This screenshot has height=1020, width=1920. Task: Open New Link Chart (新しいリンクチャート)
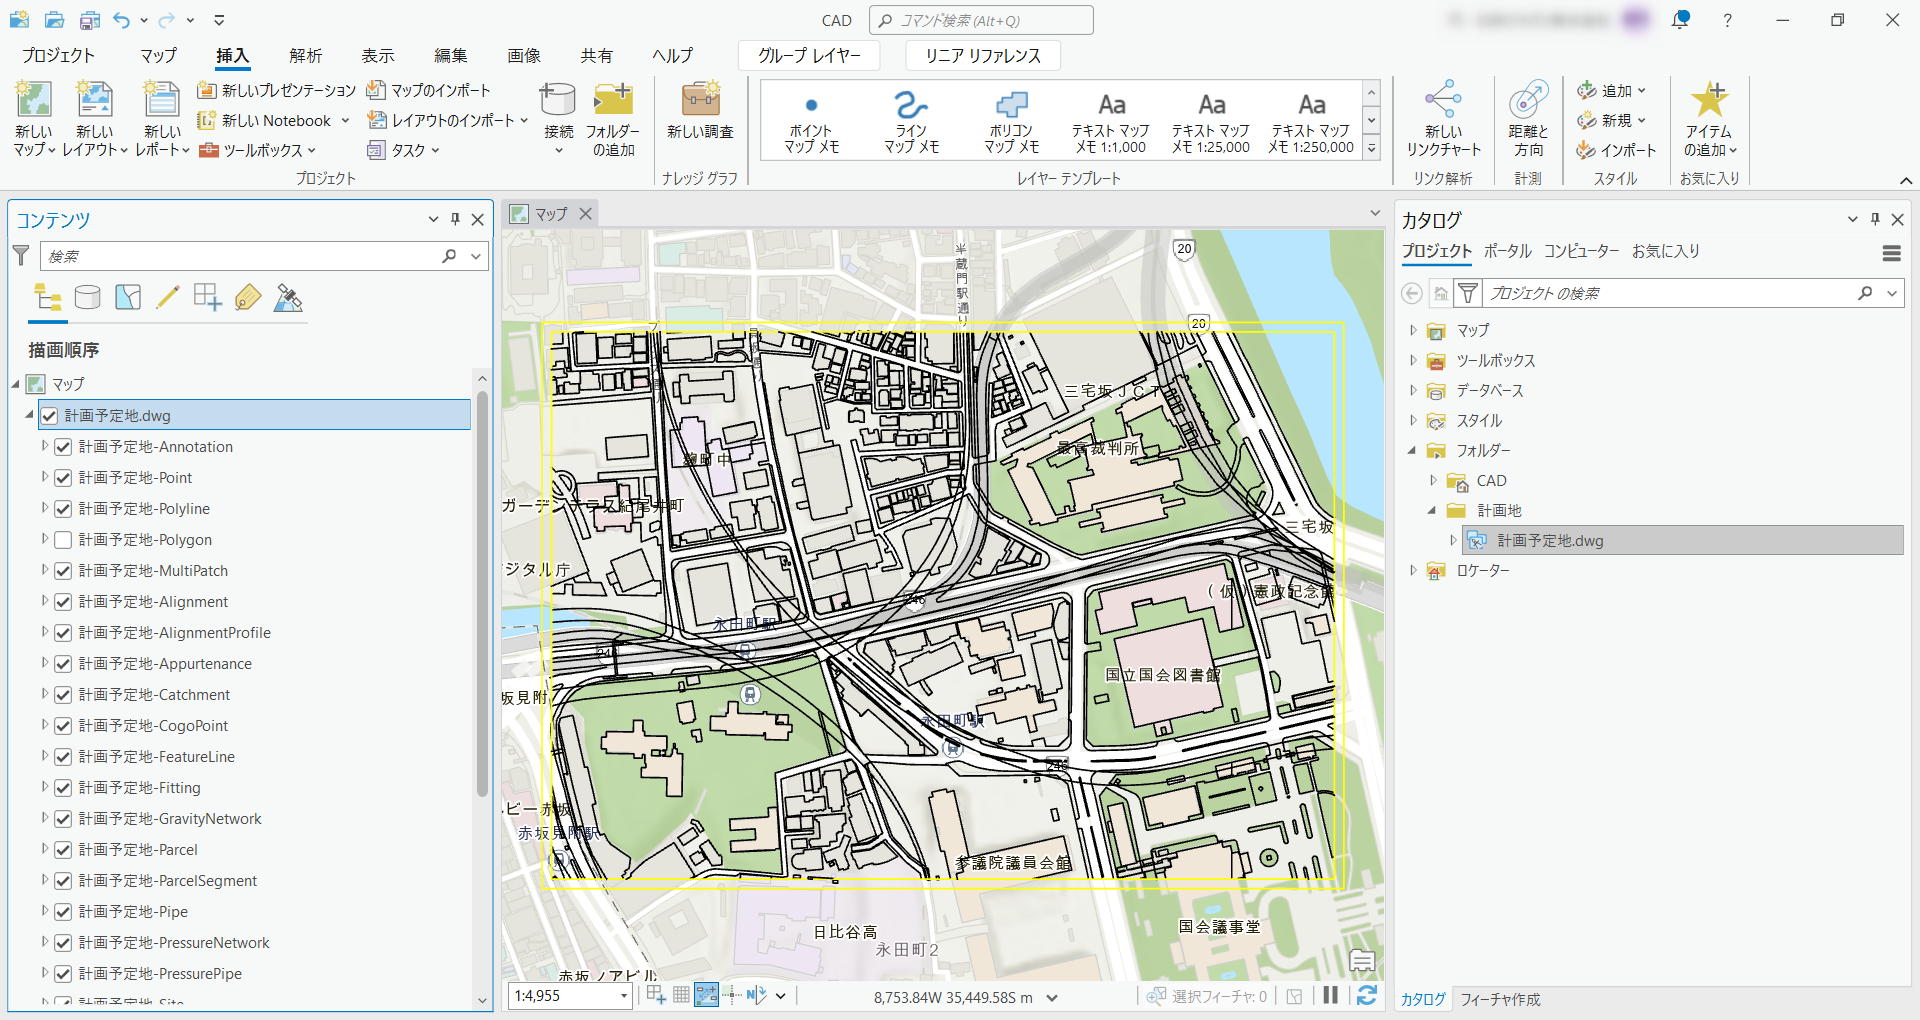point(1442,119)
